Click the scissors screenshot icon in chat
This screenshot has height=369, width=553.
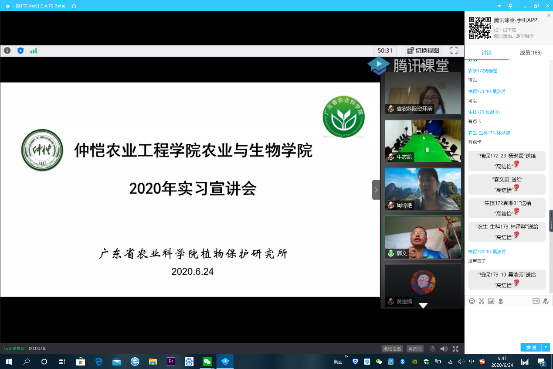coord(481,301)
